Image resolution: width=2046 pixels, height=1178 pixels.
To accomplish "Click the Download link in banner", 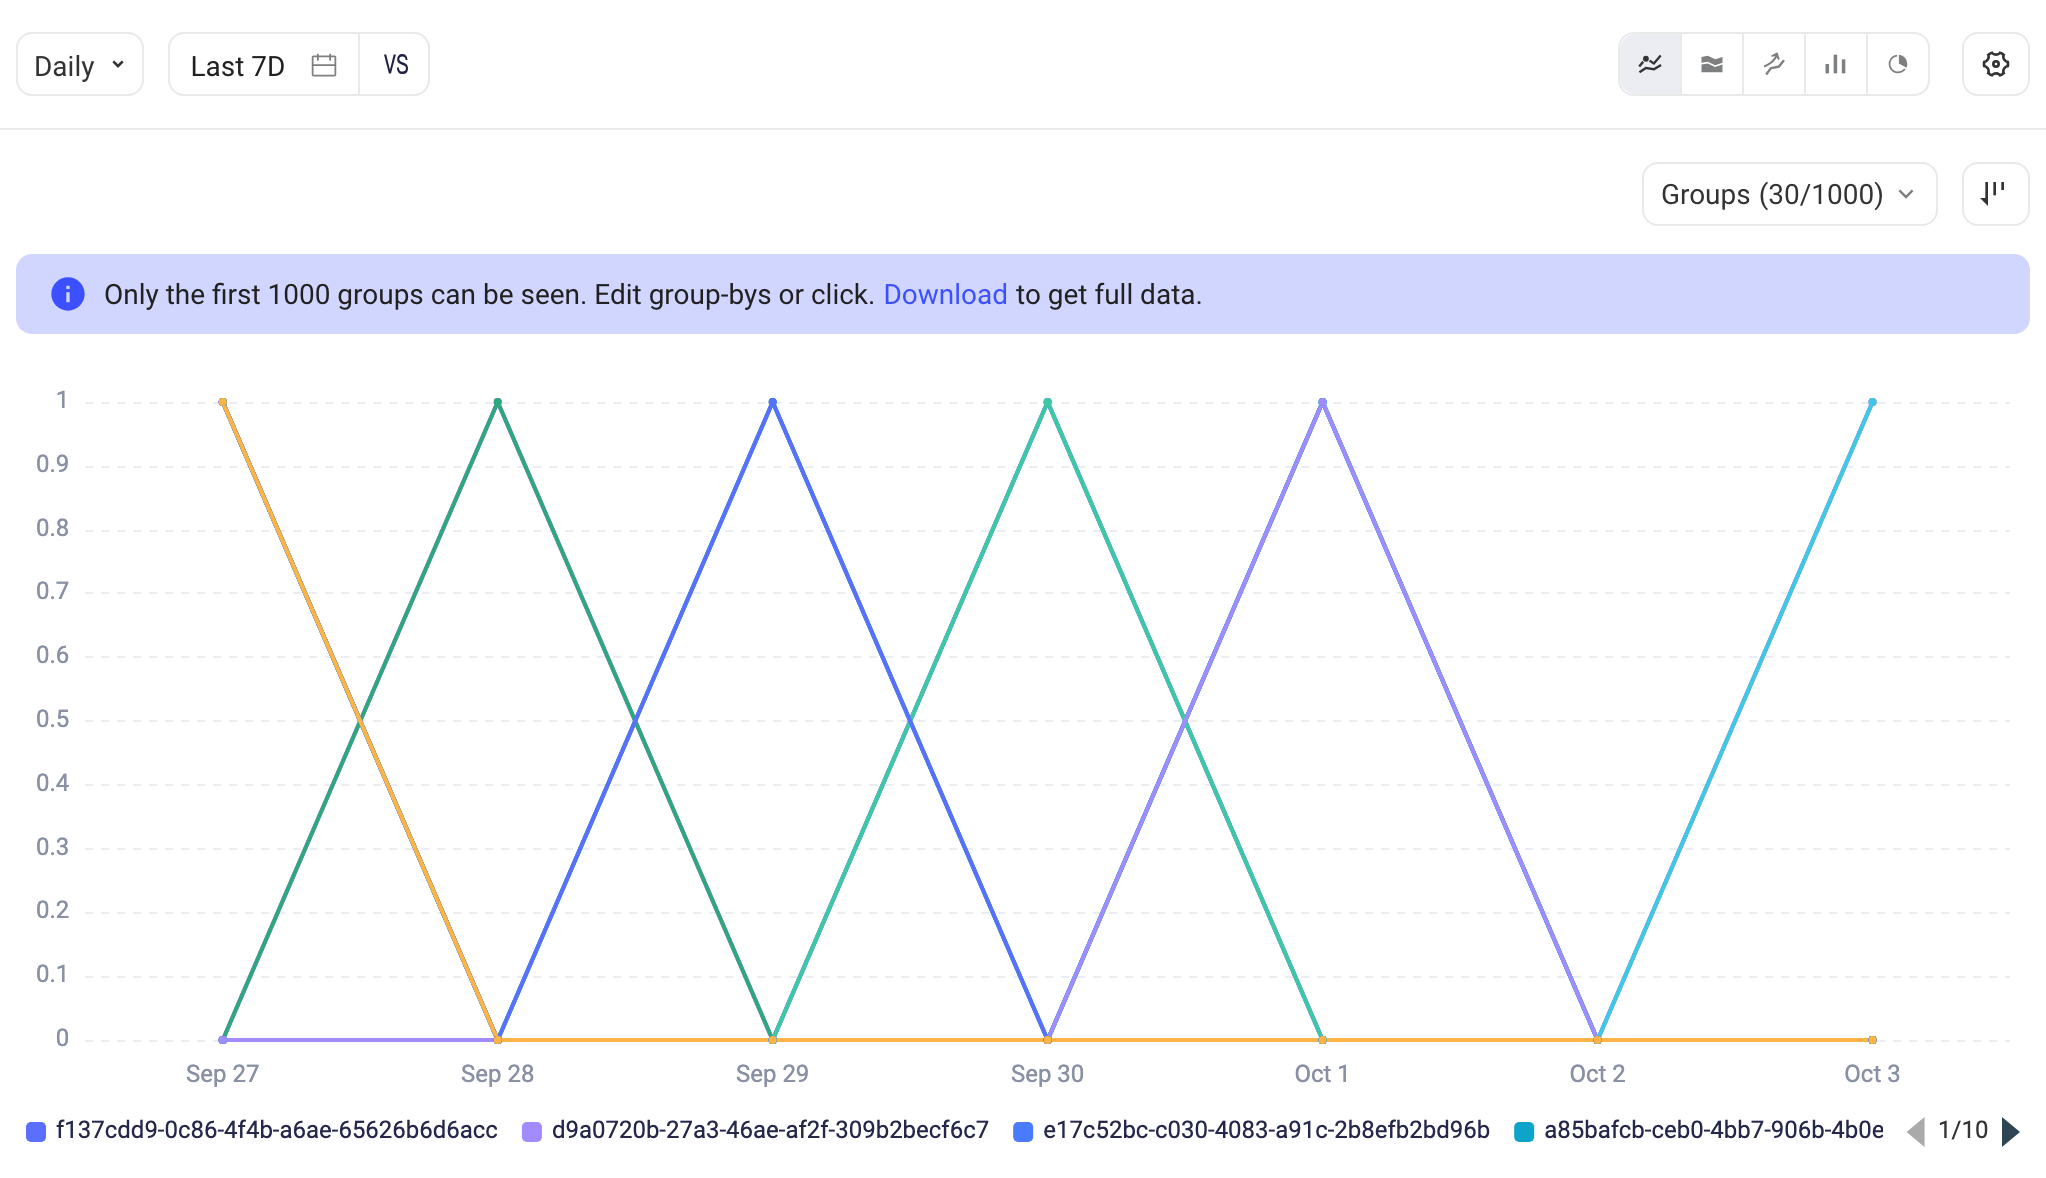I will point(945,294).
